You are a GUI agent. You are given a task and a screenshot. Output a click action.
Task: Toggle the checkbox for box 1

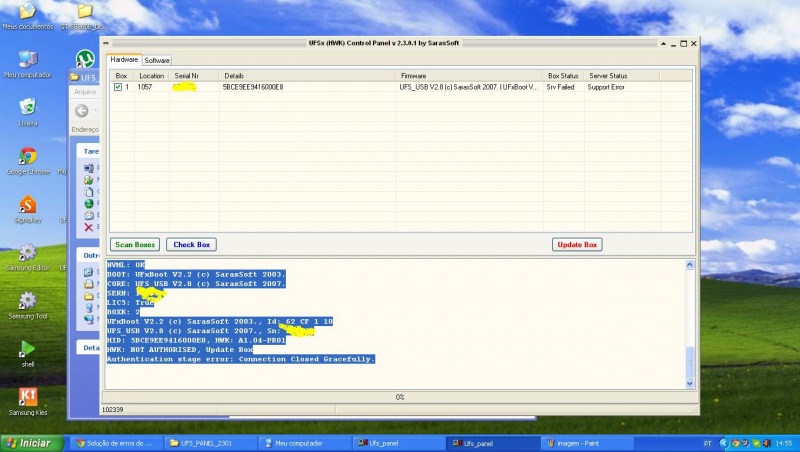click(118, 87)
